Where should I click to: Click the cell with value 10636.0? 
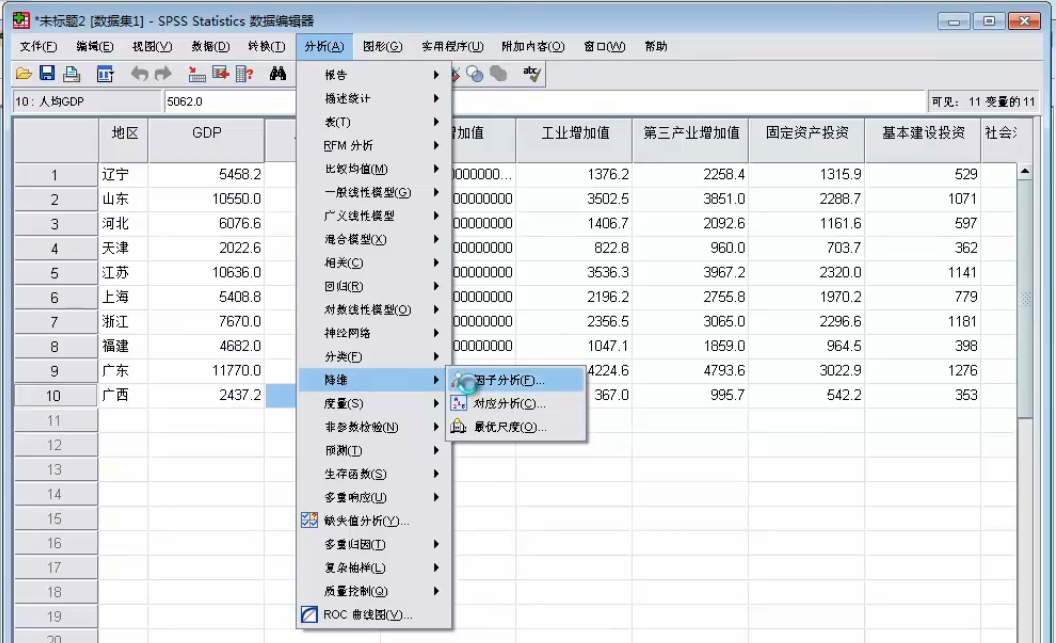click(x=206, y=273)
